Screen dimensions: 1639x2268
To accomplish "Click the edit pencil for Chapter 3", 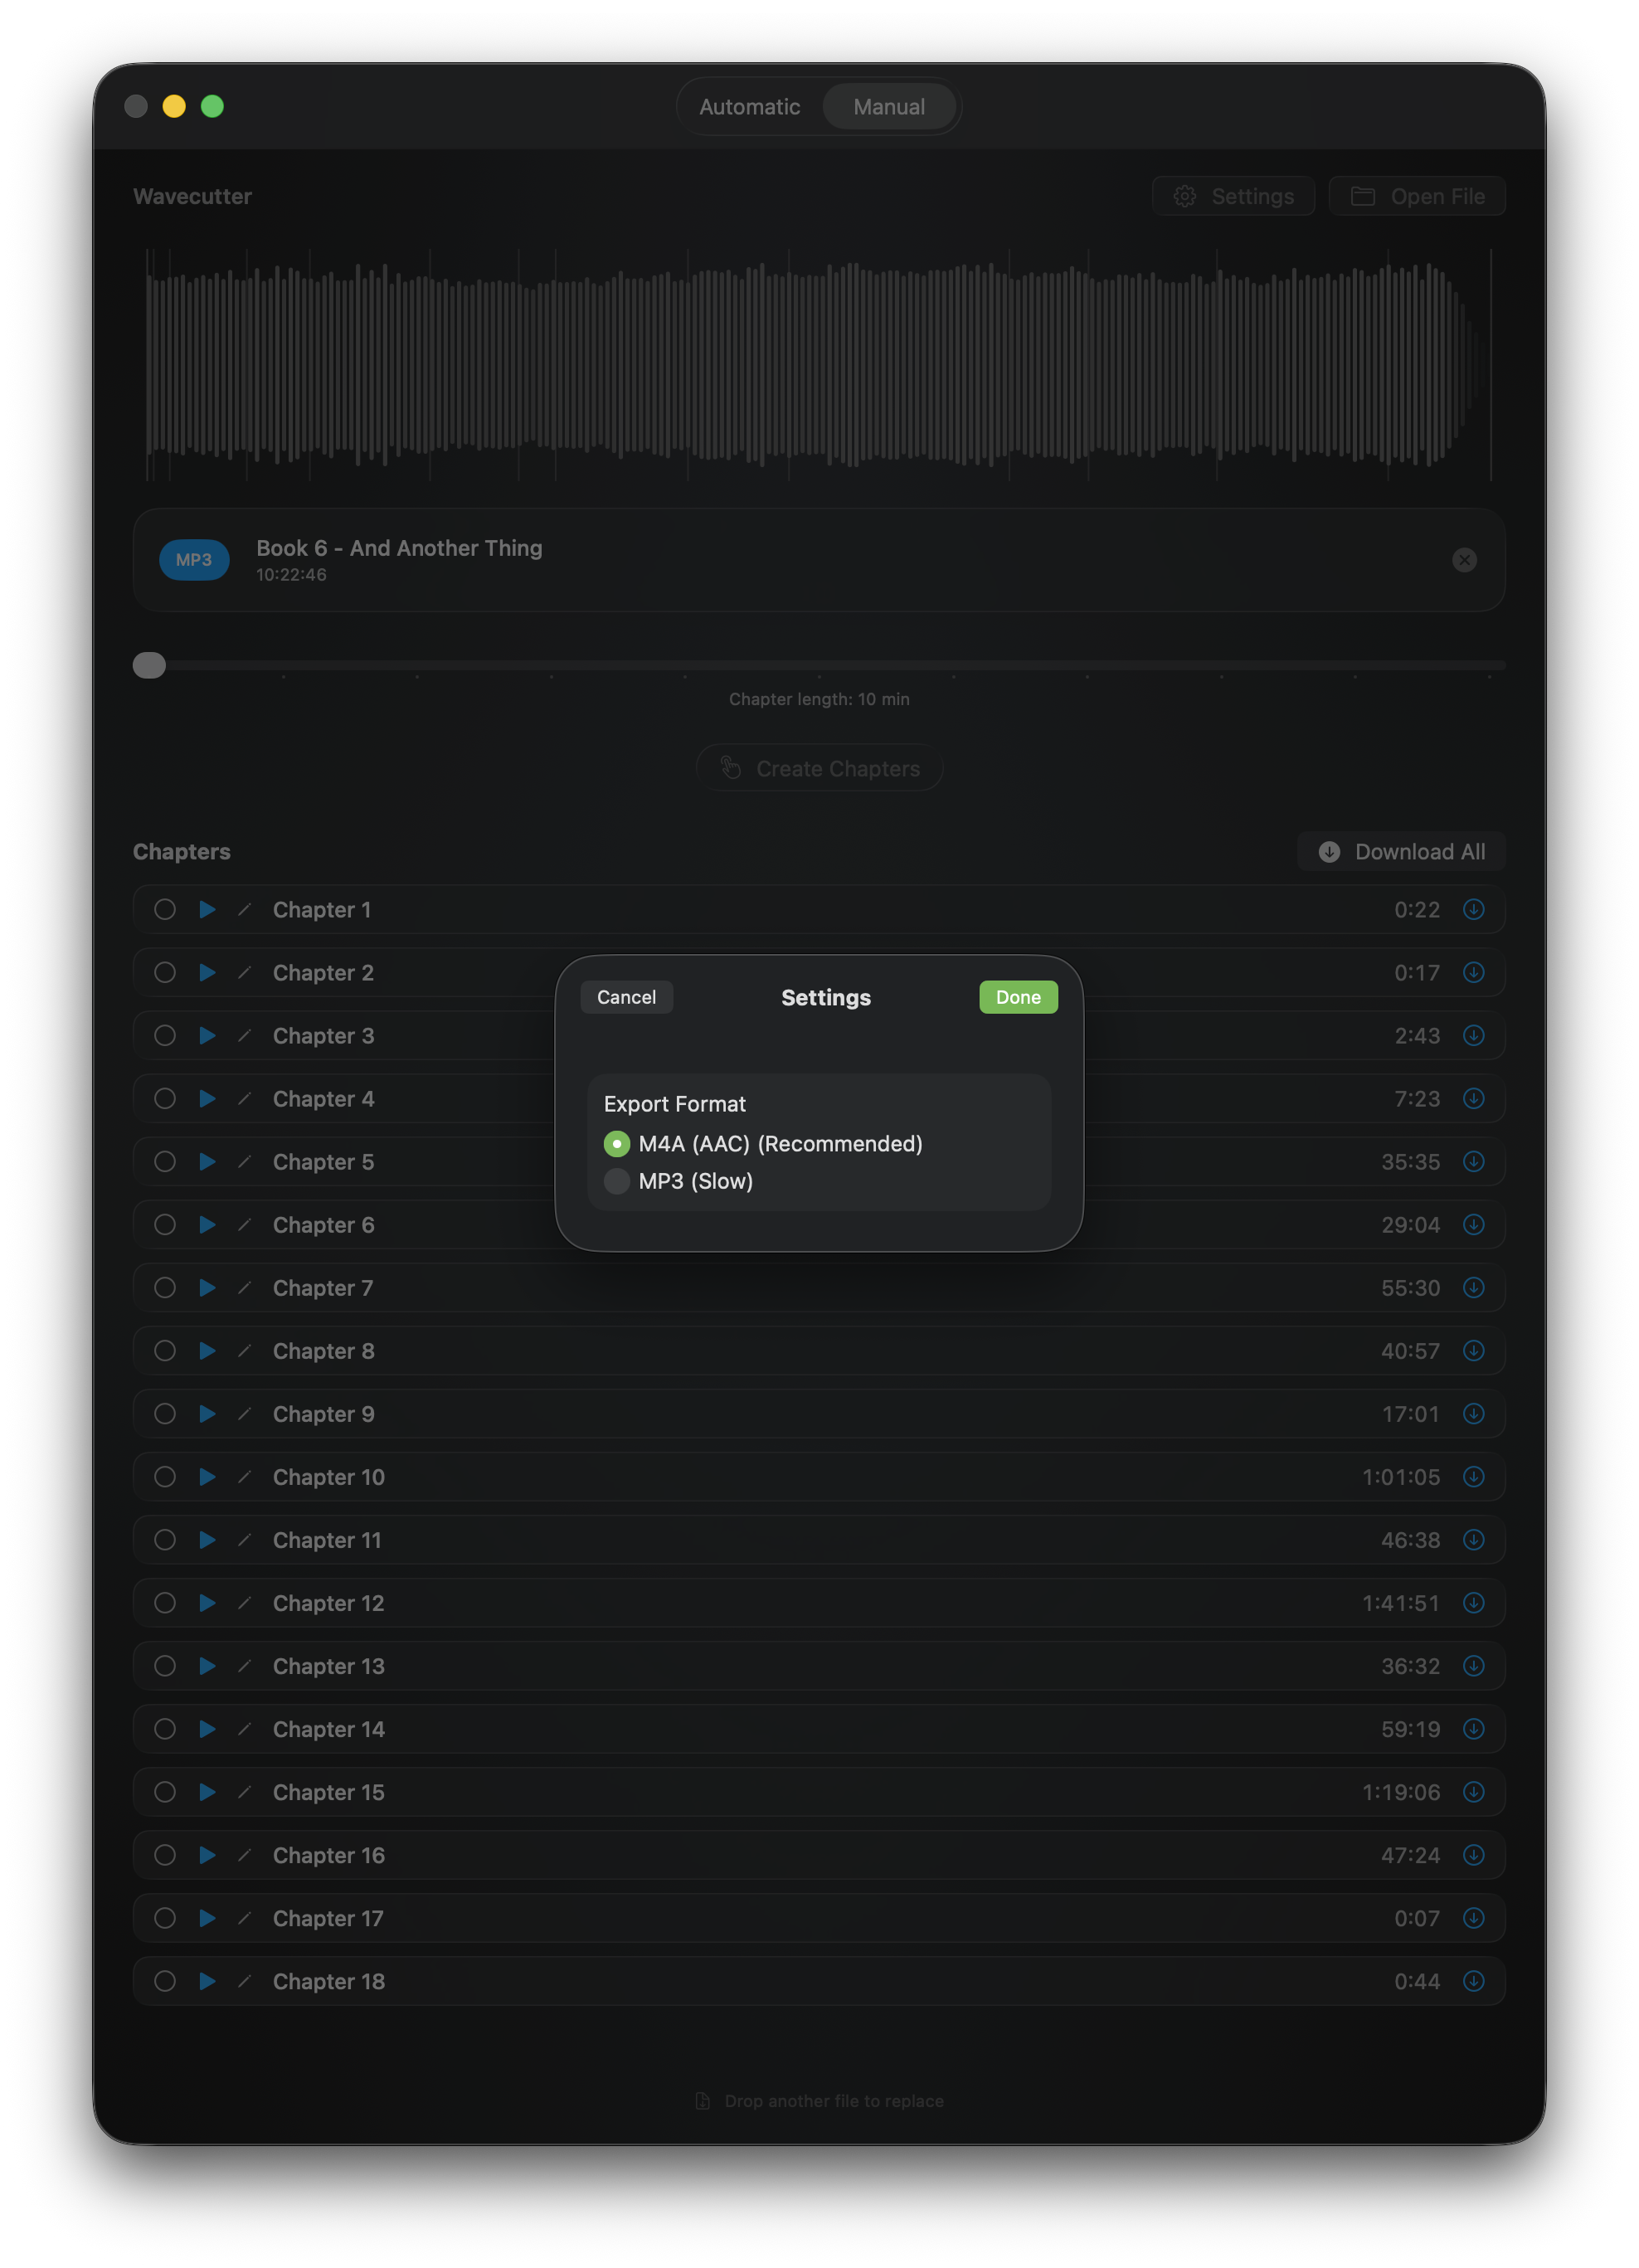I will tap(246, 1035).
